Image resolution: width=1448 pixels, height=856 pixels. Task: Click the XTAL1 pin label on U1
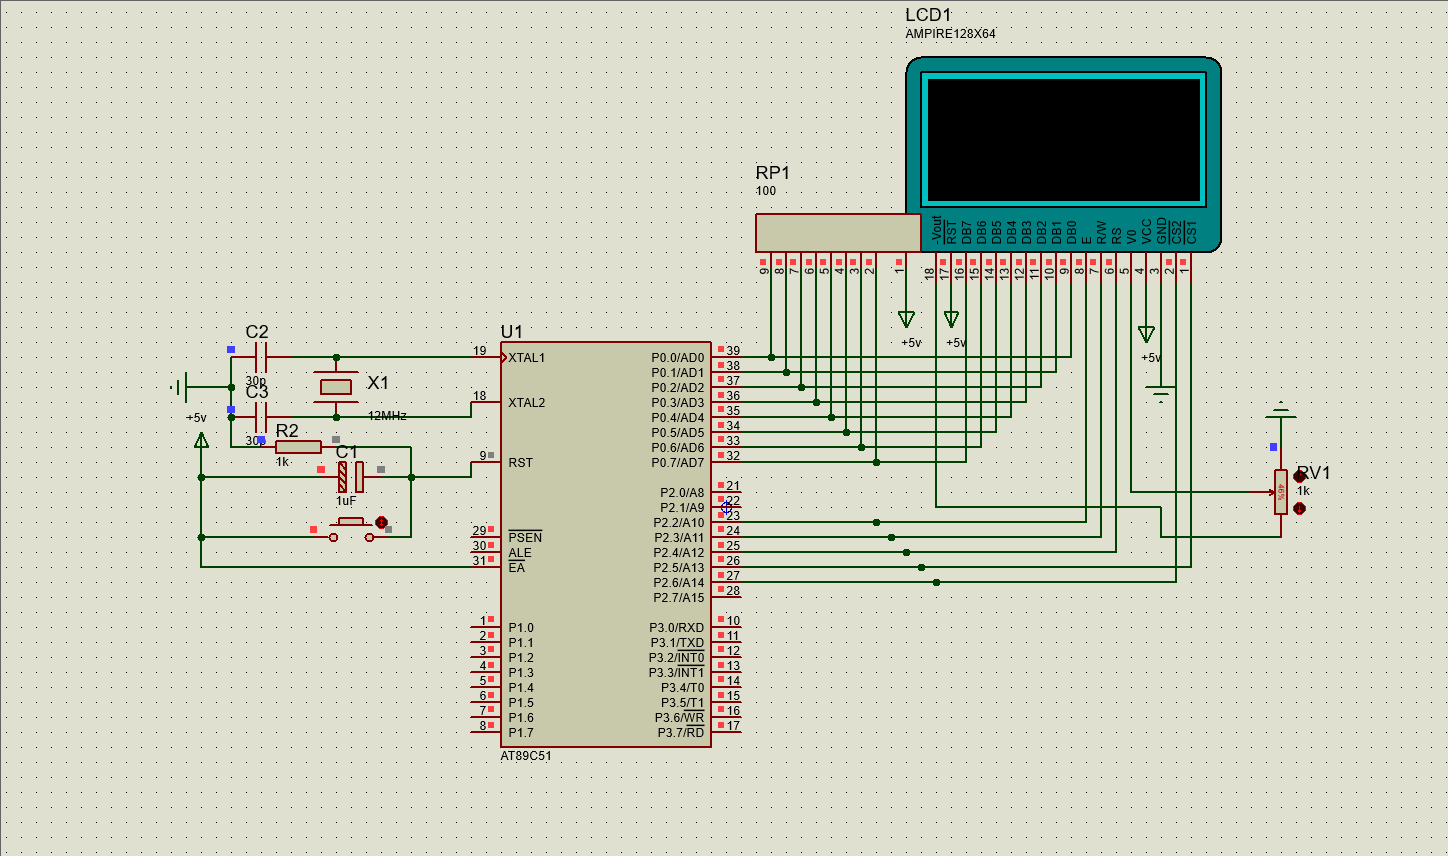pyautogui.click(x=527, y=358)
